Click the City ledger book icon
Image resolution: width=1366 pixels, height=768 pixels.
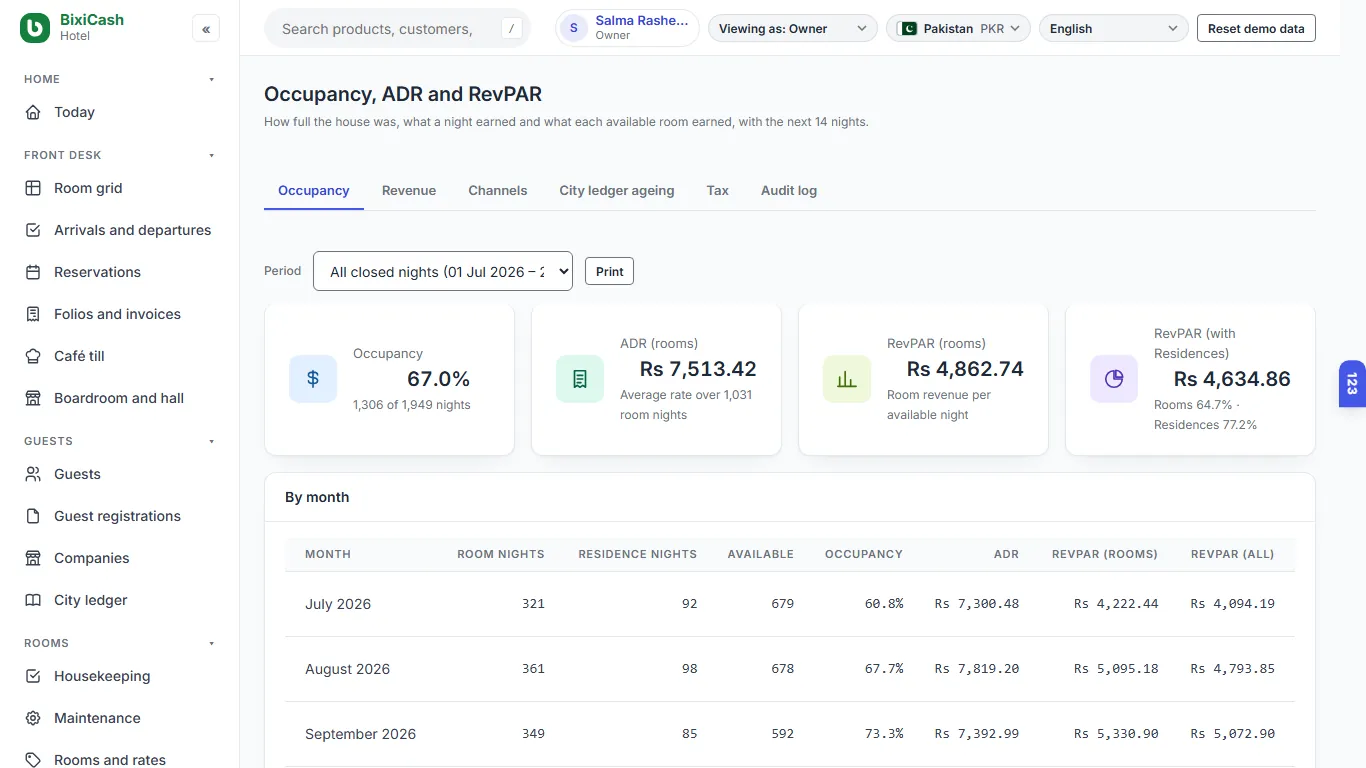pyautogui.click(x=33, y=600)
